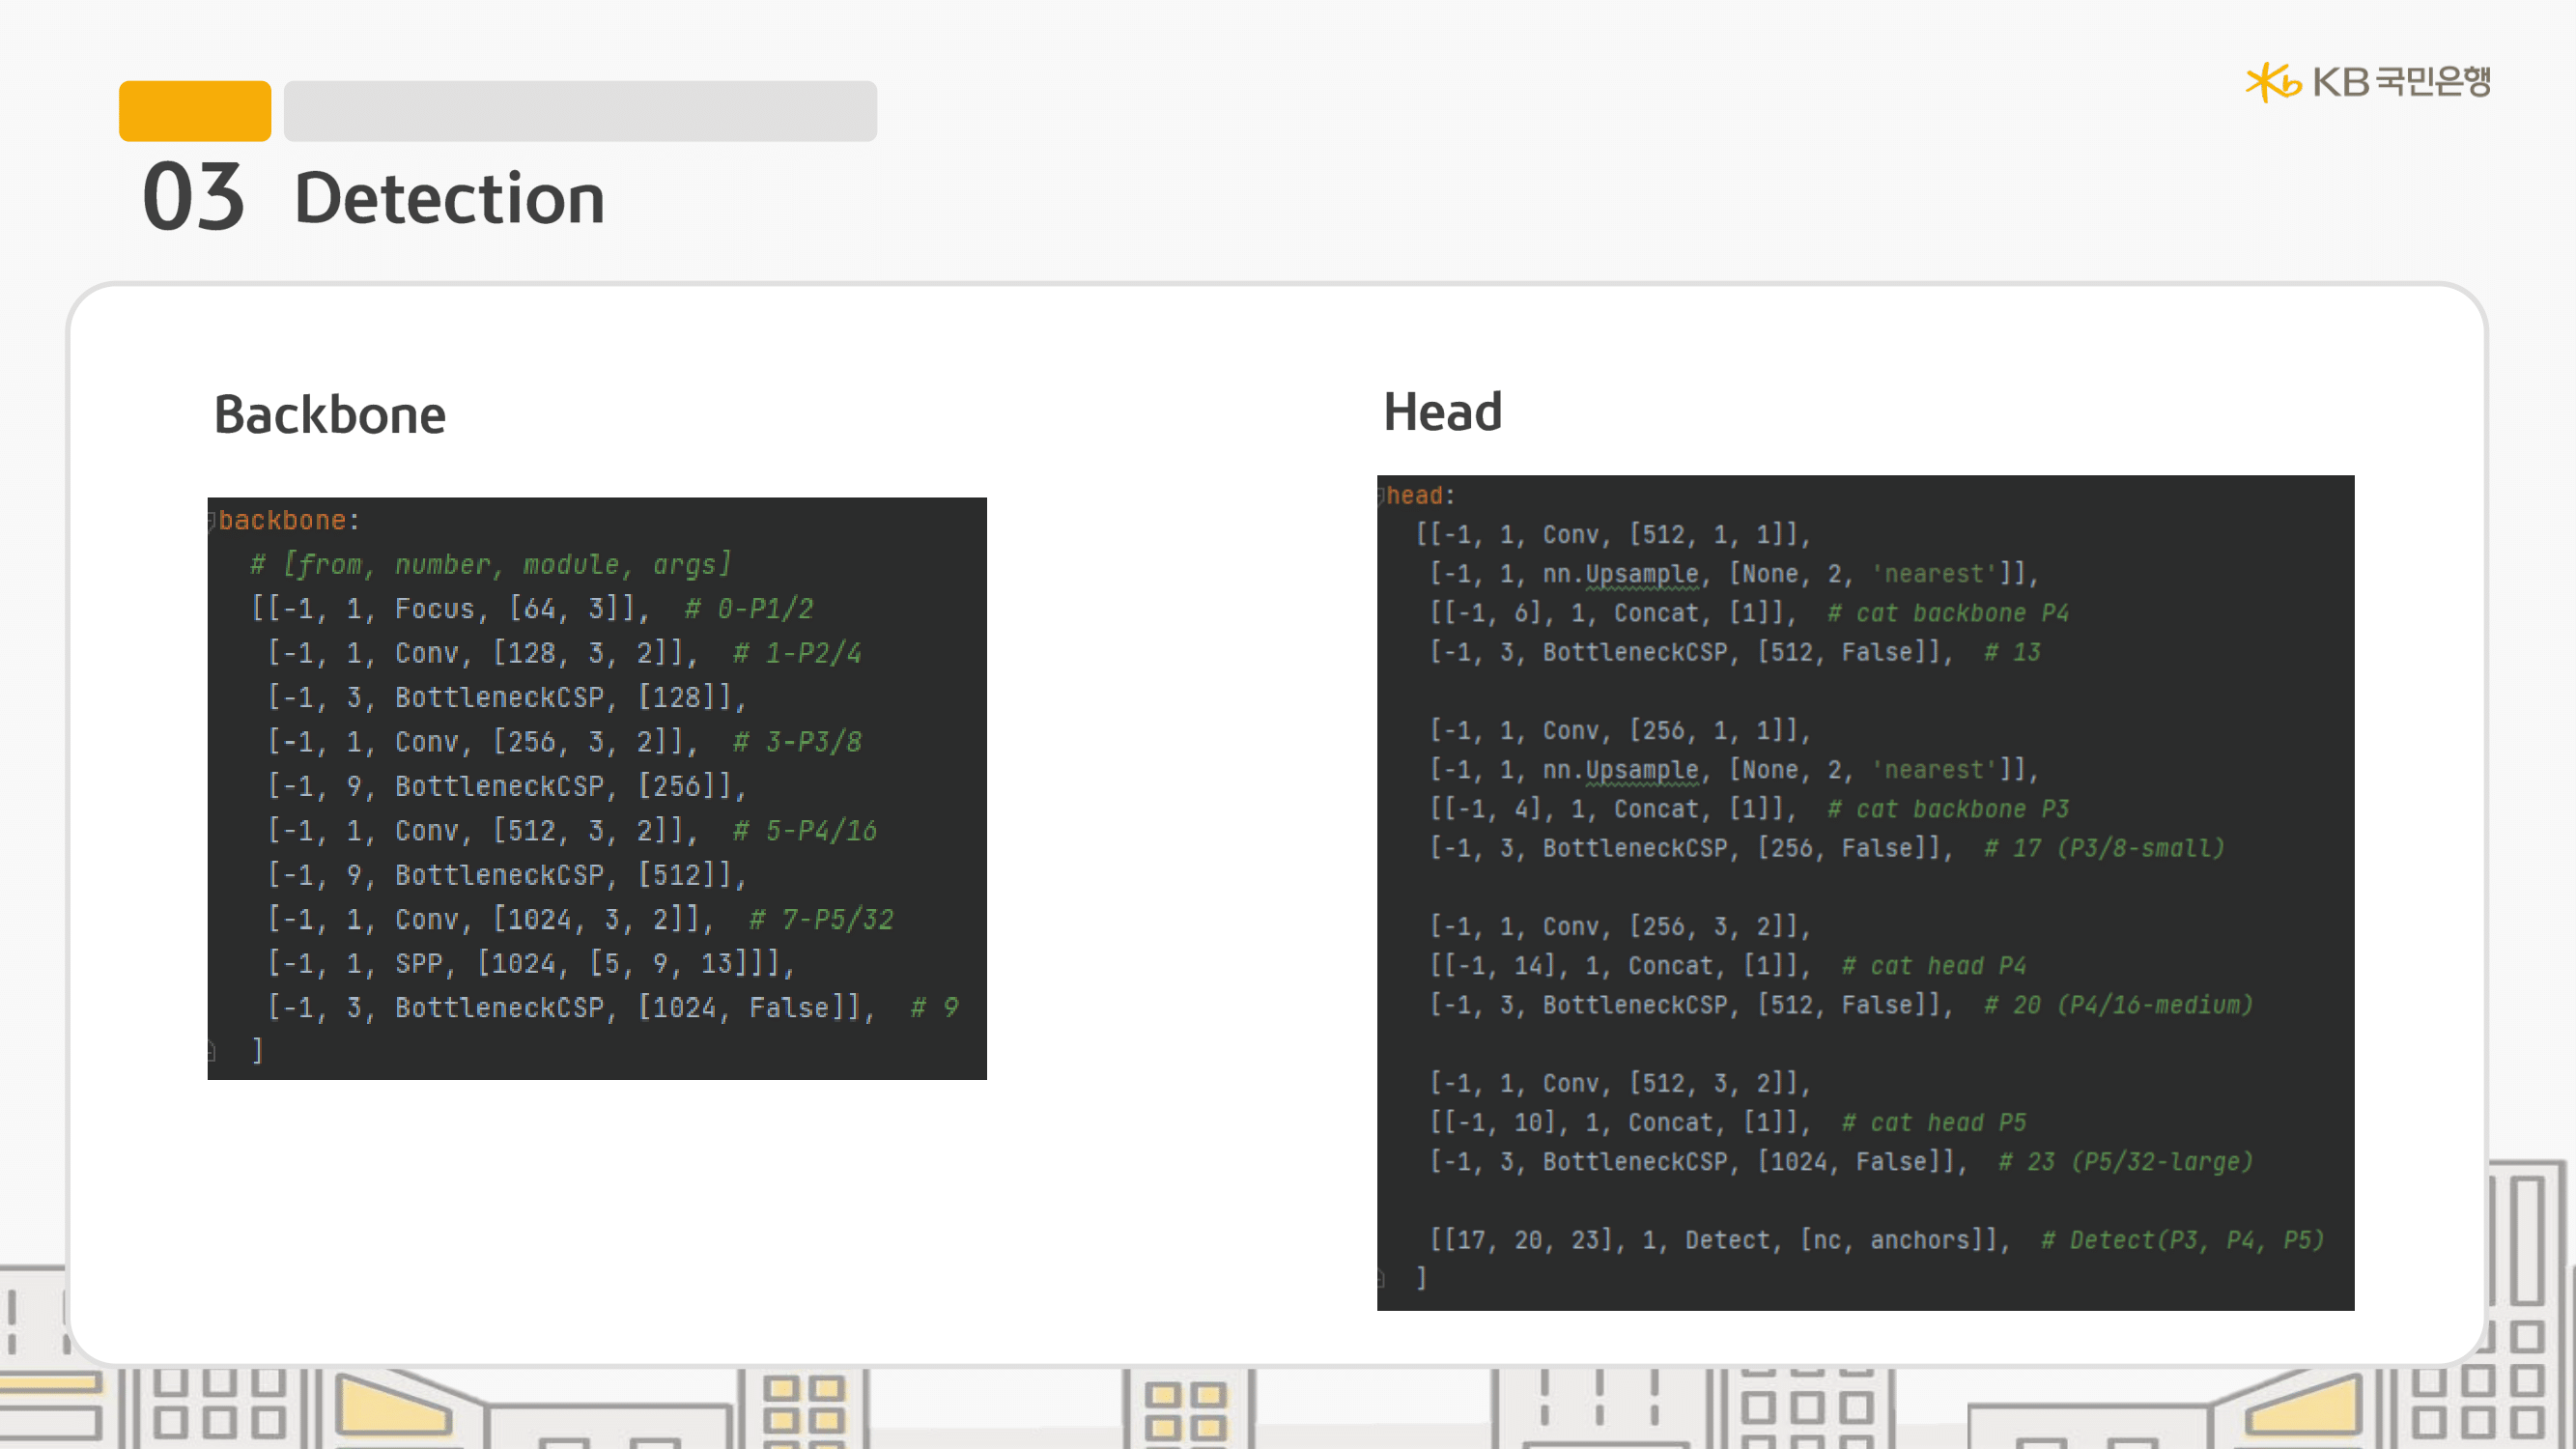Click the "# cat backbone P4" comment
The height and width of the screenshot is (1449, 2576).
click(x=1947, y=613)
